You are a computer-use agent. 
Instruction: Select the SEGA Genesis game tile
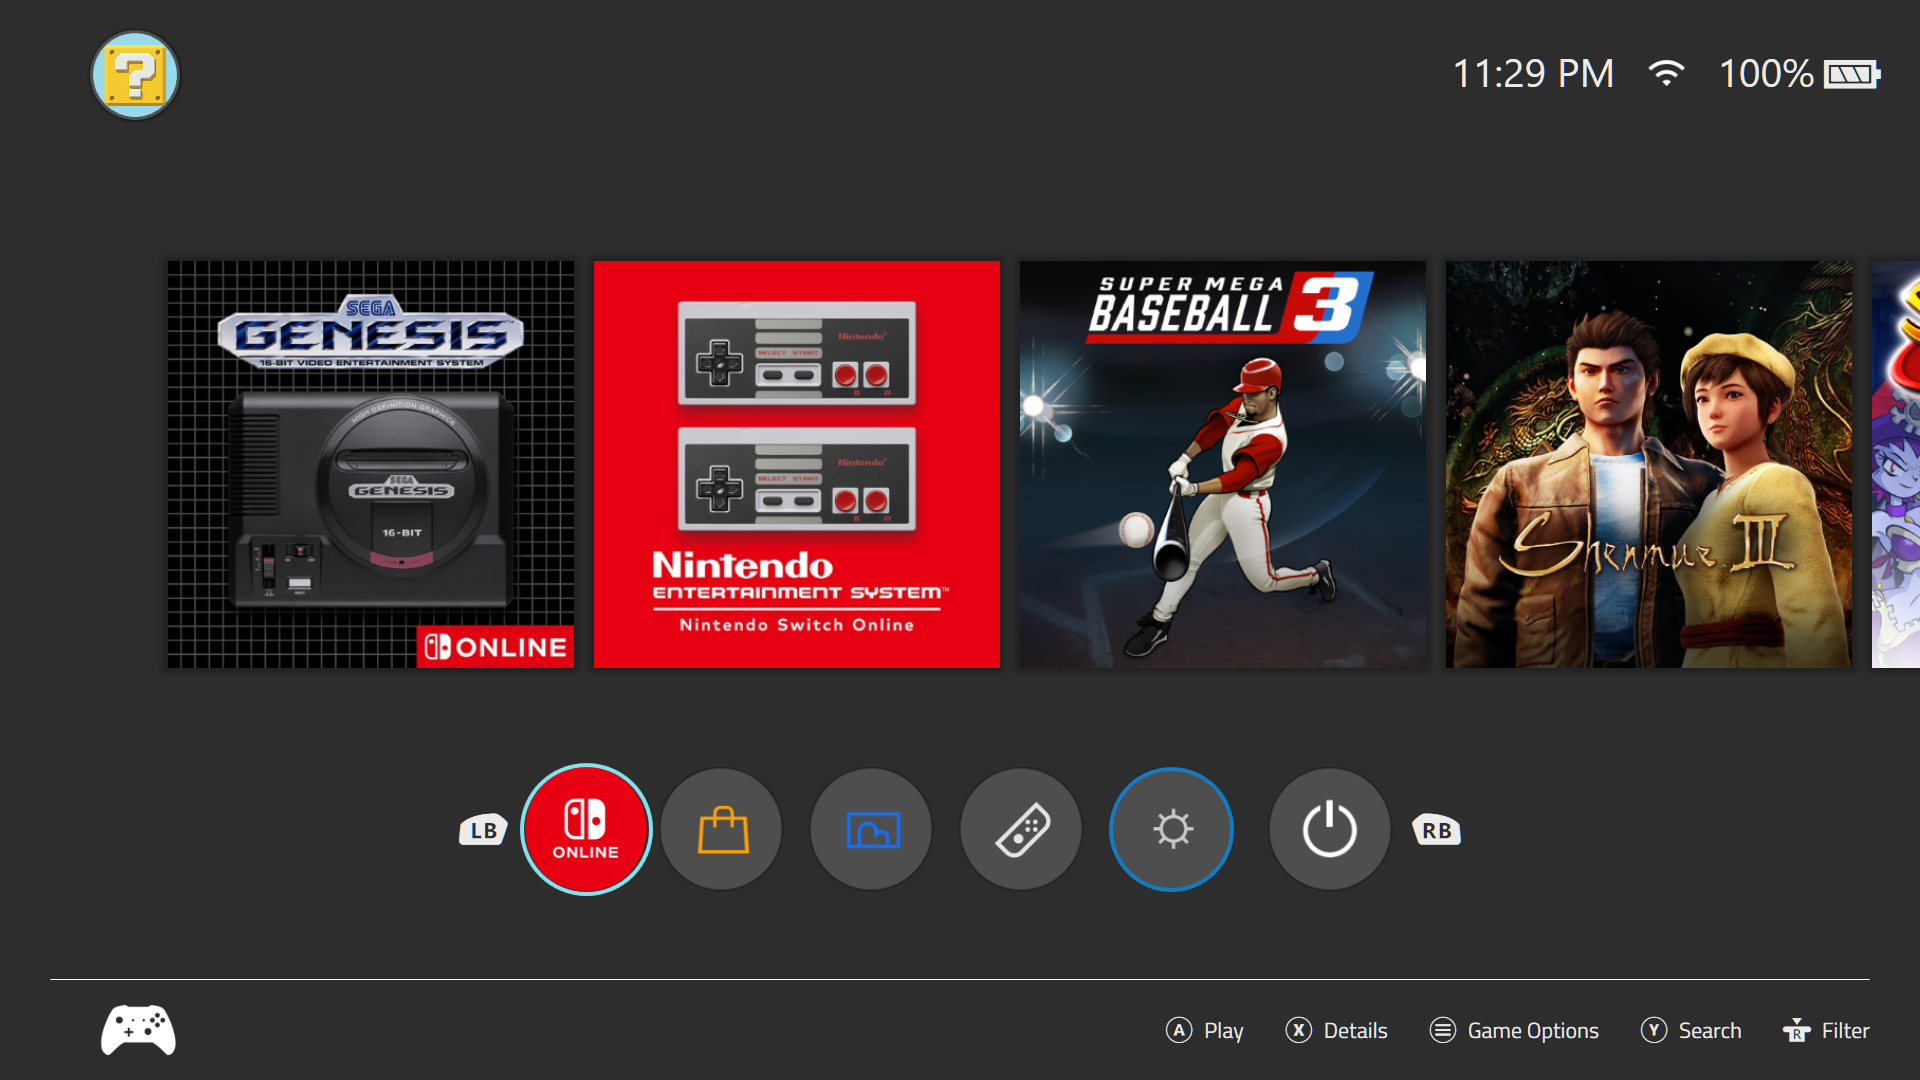pos(371,464)
